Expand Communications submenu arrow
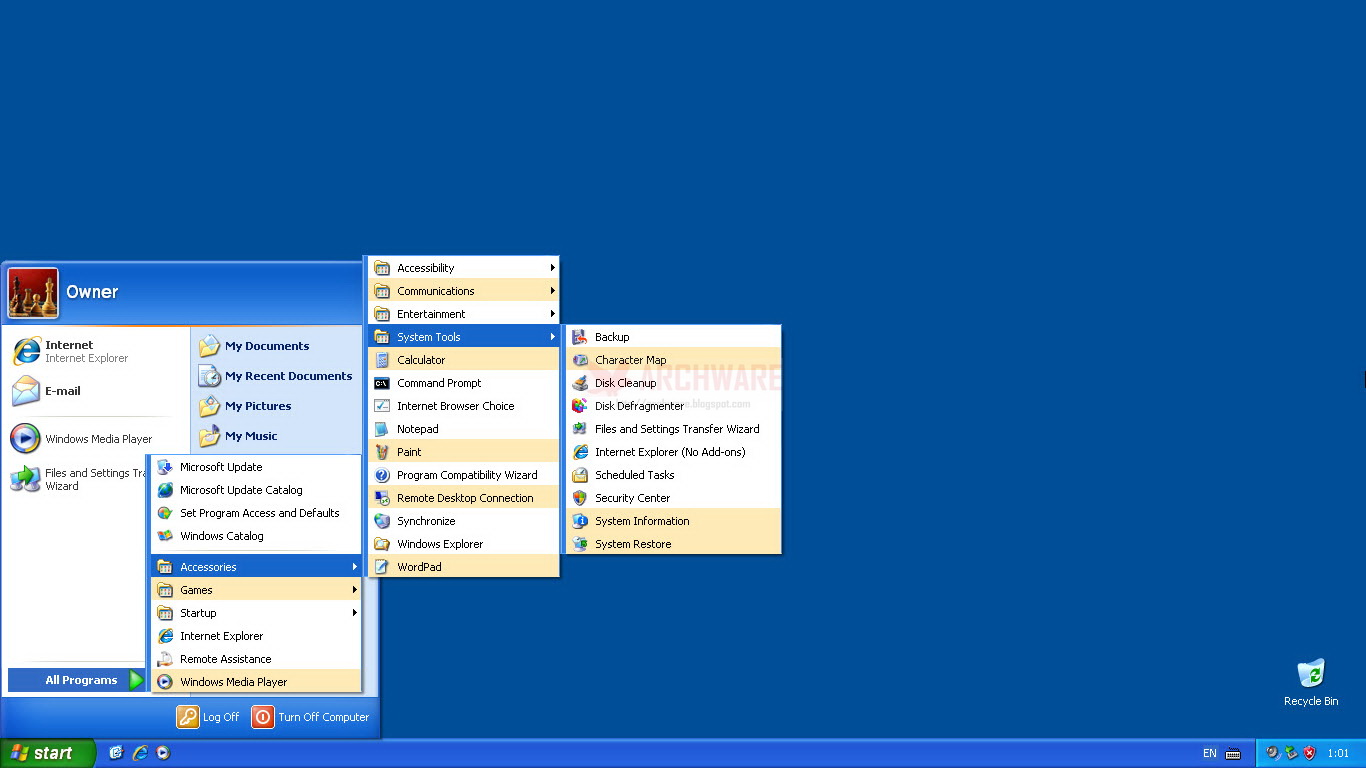This screenshot has width=1366, height=768. (552, 291)
